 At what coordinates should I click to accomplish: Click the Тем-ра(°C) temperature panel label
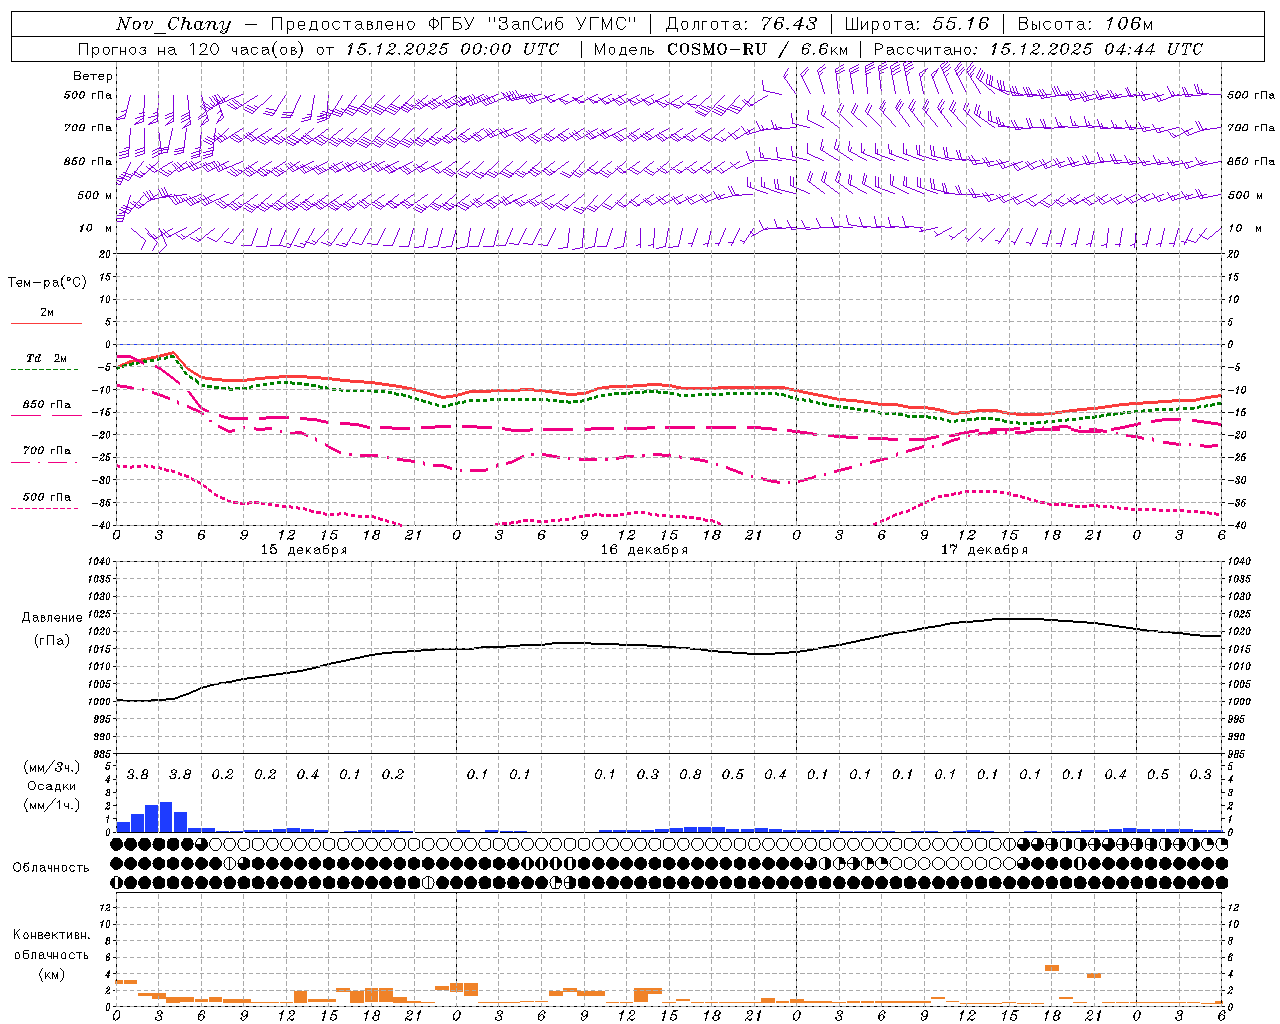[47, 283]
